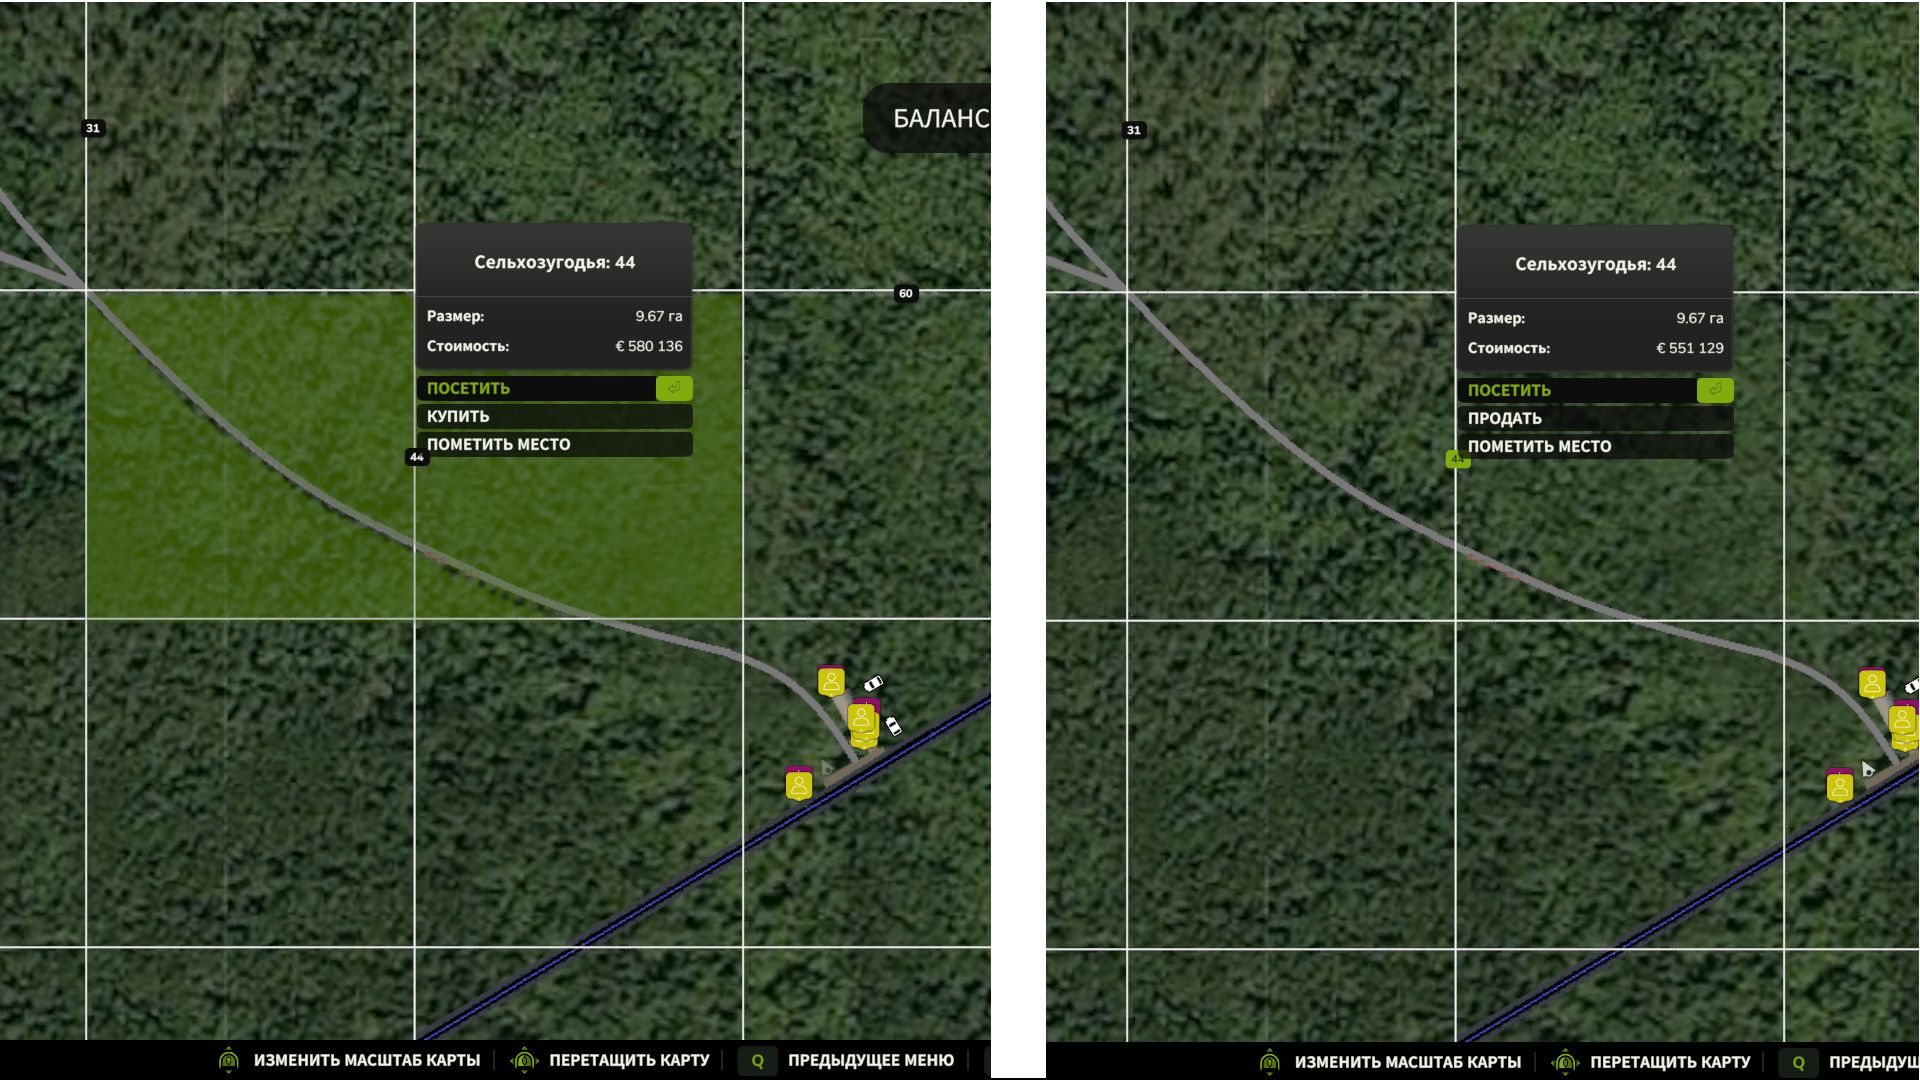Click the upper white vehicle icon, БАЛАНС map
The image size is (1920, 1080).
873,684
